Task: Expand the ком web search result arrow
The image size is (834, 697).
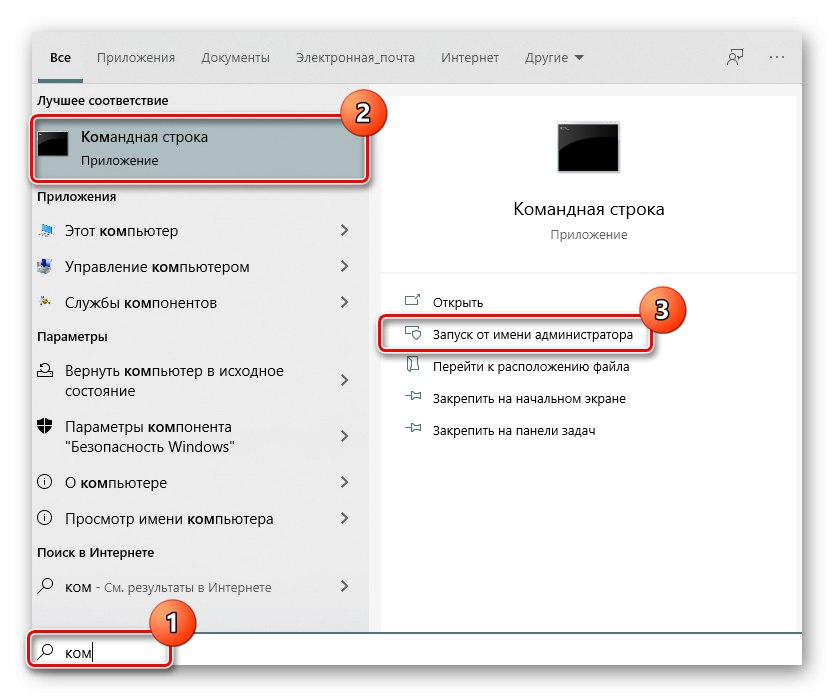Action: (345, 586)
